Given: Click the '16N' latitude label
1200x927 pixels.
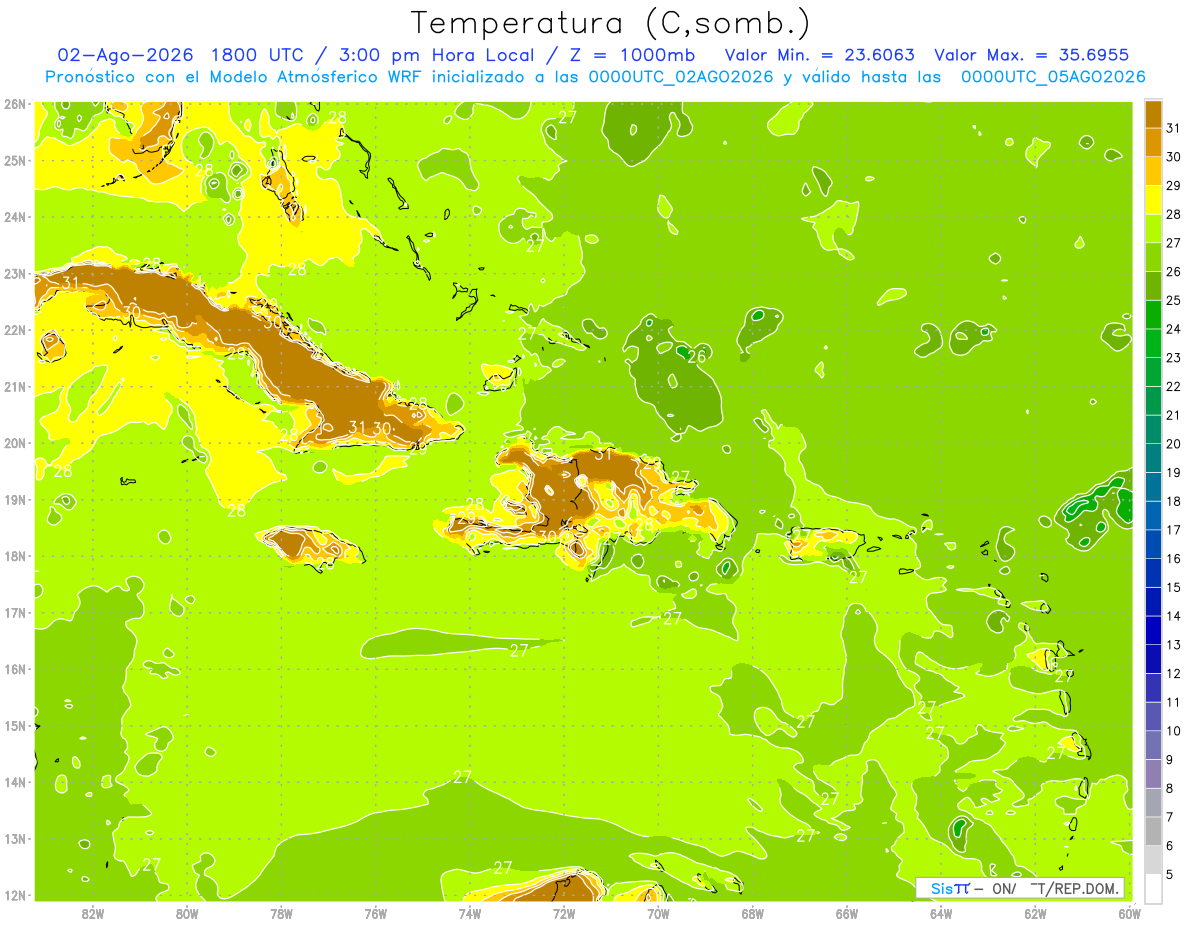Looking at the screenshot, I should click(x=15, y=669).
